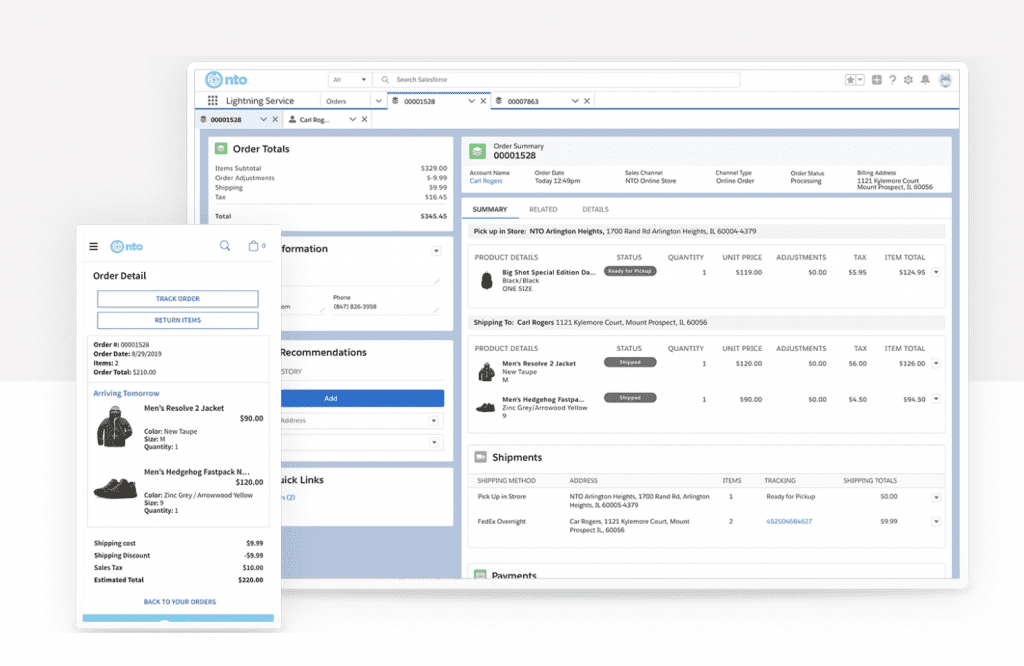Viewport: 1024px width, 666px height.
Task: Open the App Launcher waffle icon
Action: [212, 100]
